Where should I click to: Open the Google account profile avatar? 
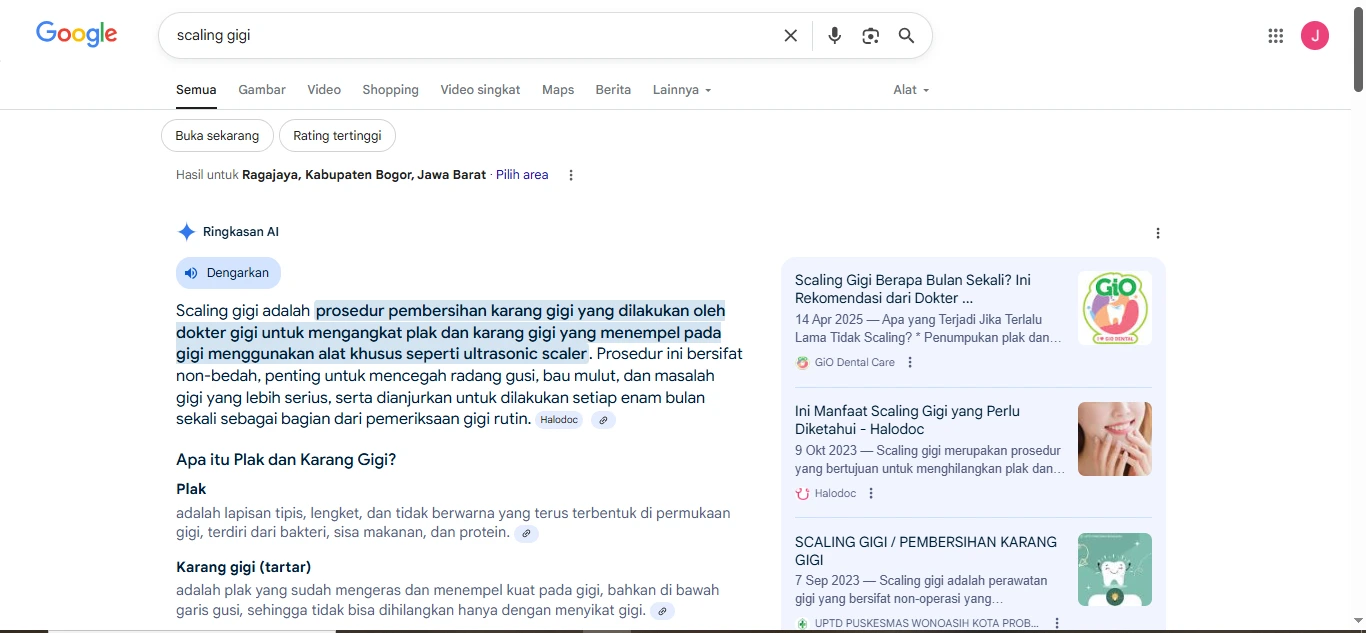coord(1314,36)
